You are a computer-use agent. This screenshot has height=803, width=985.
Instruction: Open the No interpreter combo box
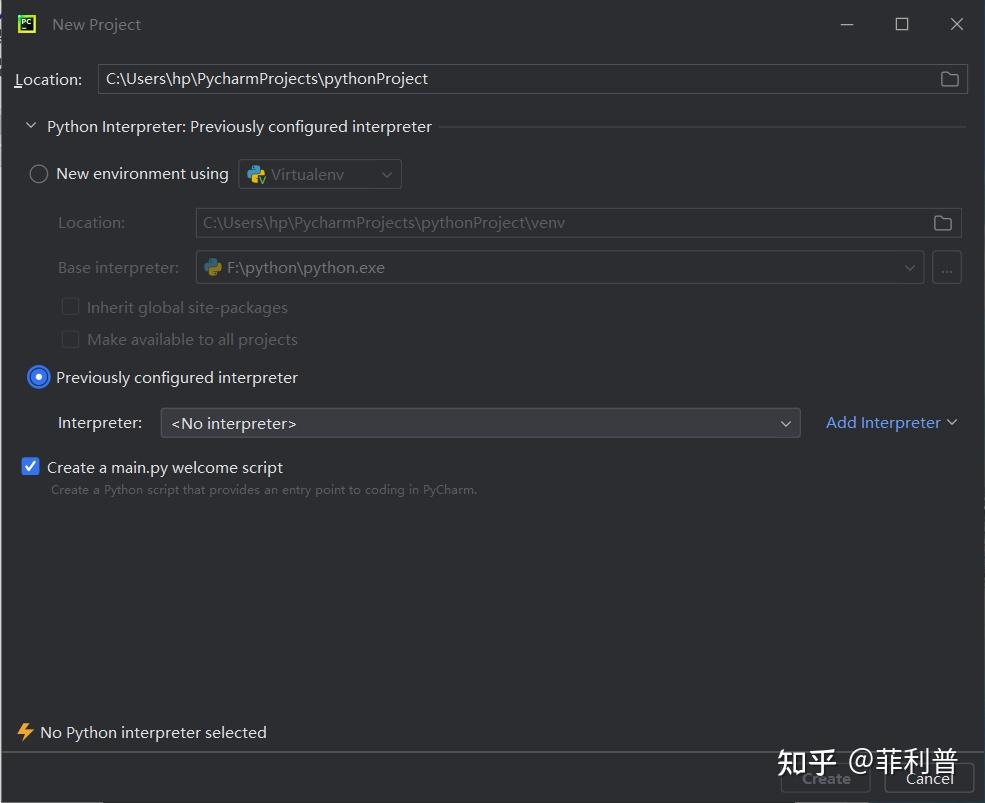point(481,423)
